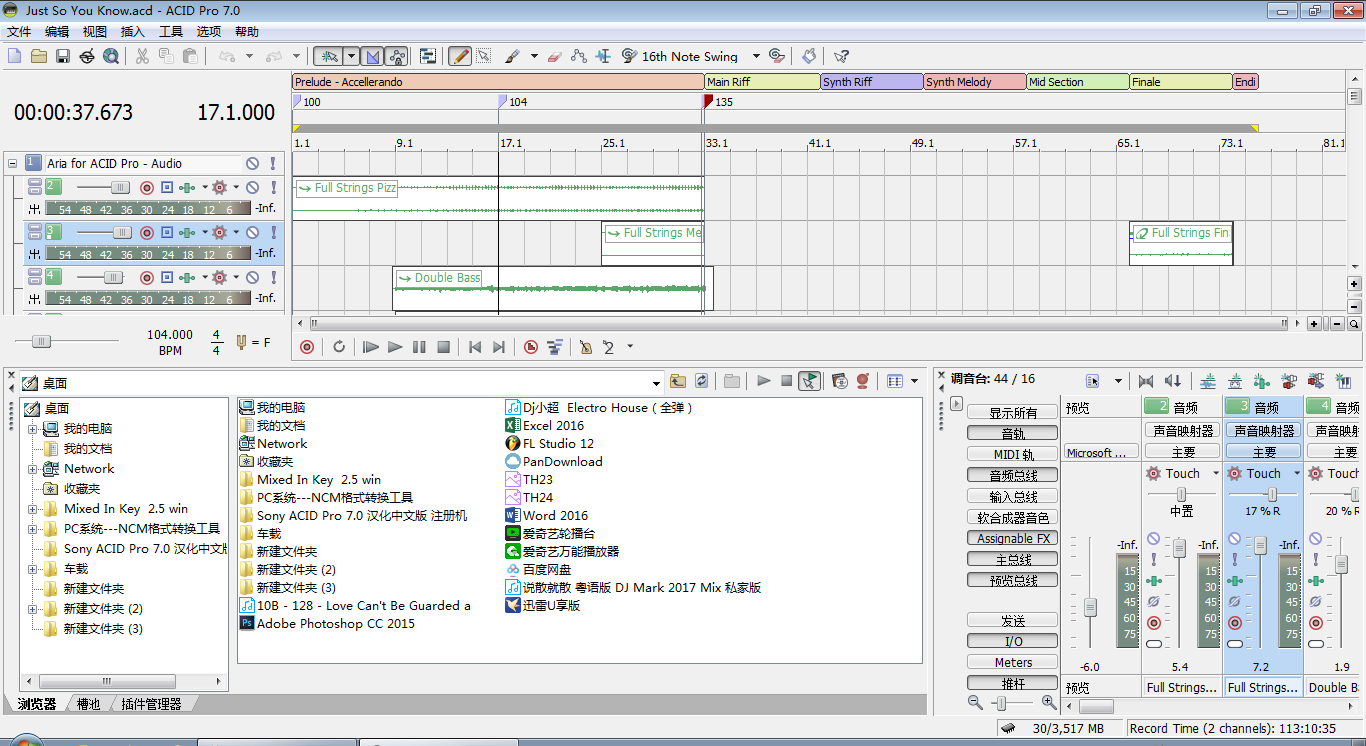Click the 显示所有 console button
The image size is (1366, 746).
pyautogui.click(x=1013, y=413)
